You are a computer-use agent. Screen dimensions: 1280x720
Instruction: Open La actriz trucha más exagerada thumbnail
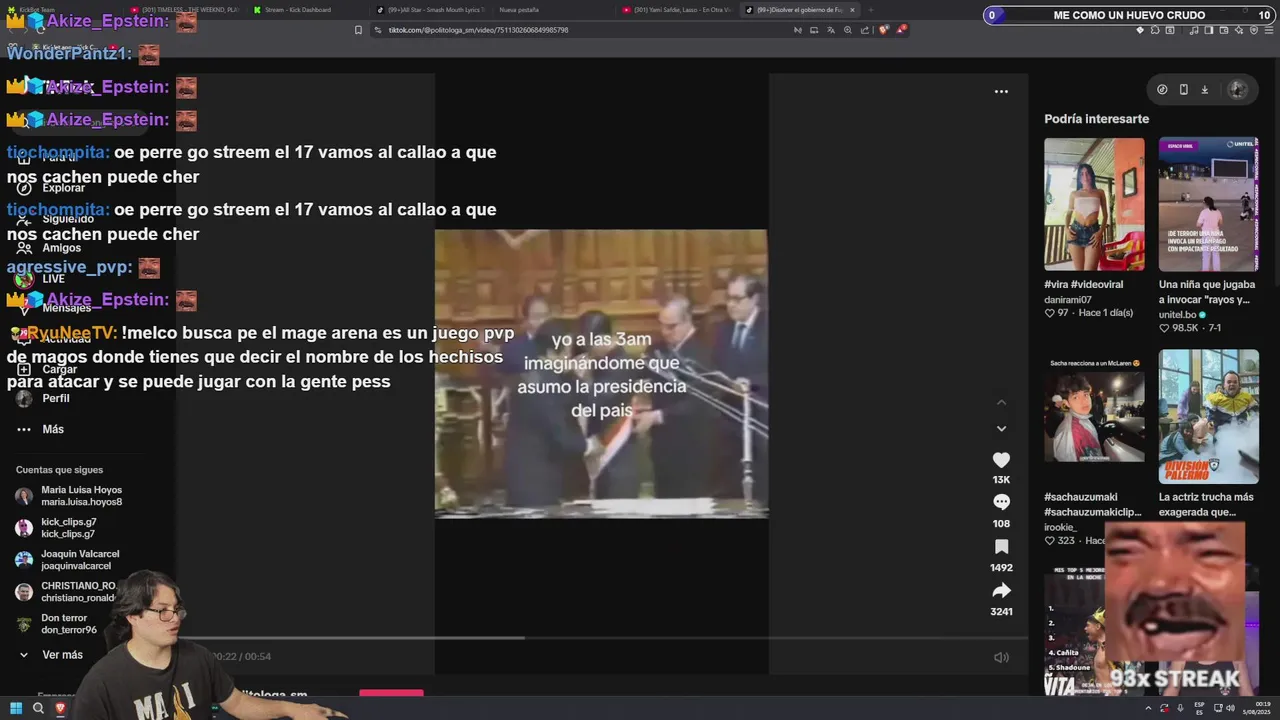click(x=1209, y=416)
